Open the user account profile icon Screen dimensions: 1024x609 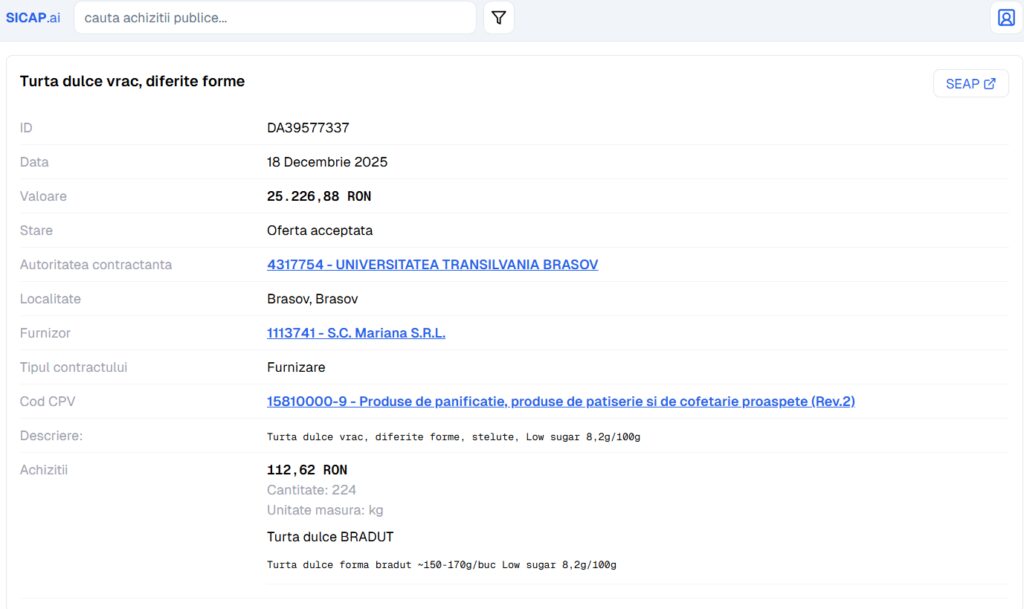point(1006,18)
